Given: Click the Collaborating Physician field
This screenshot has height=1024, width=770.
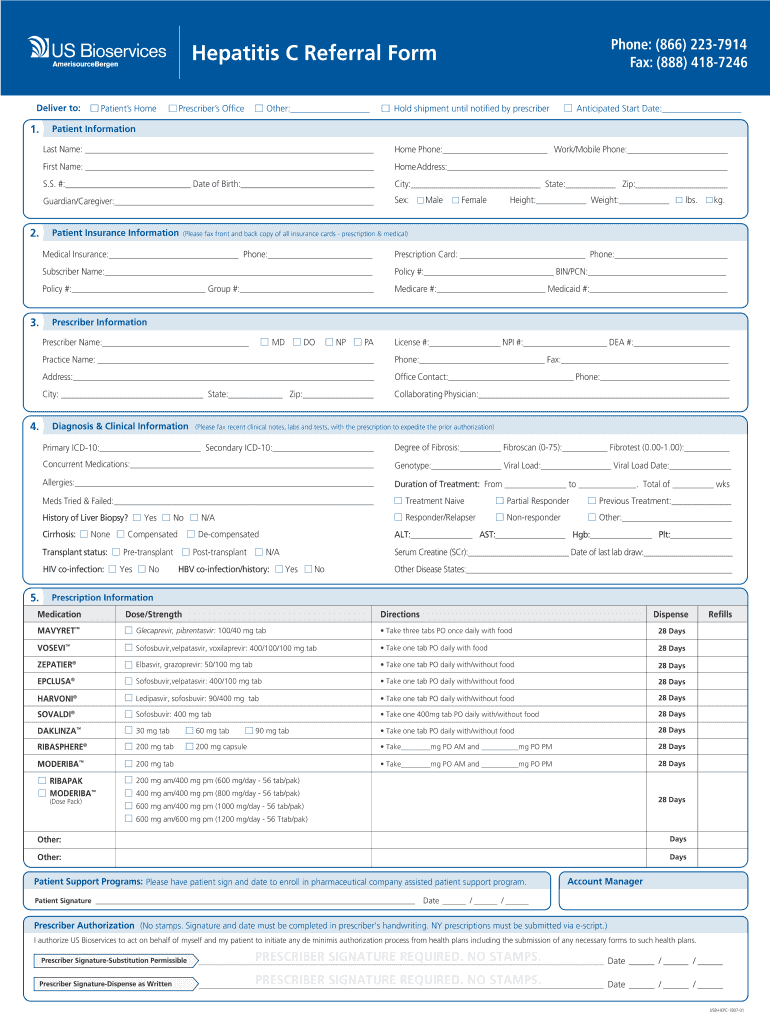Looking at the screenshot, I should [604, 394].
